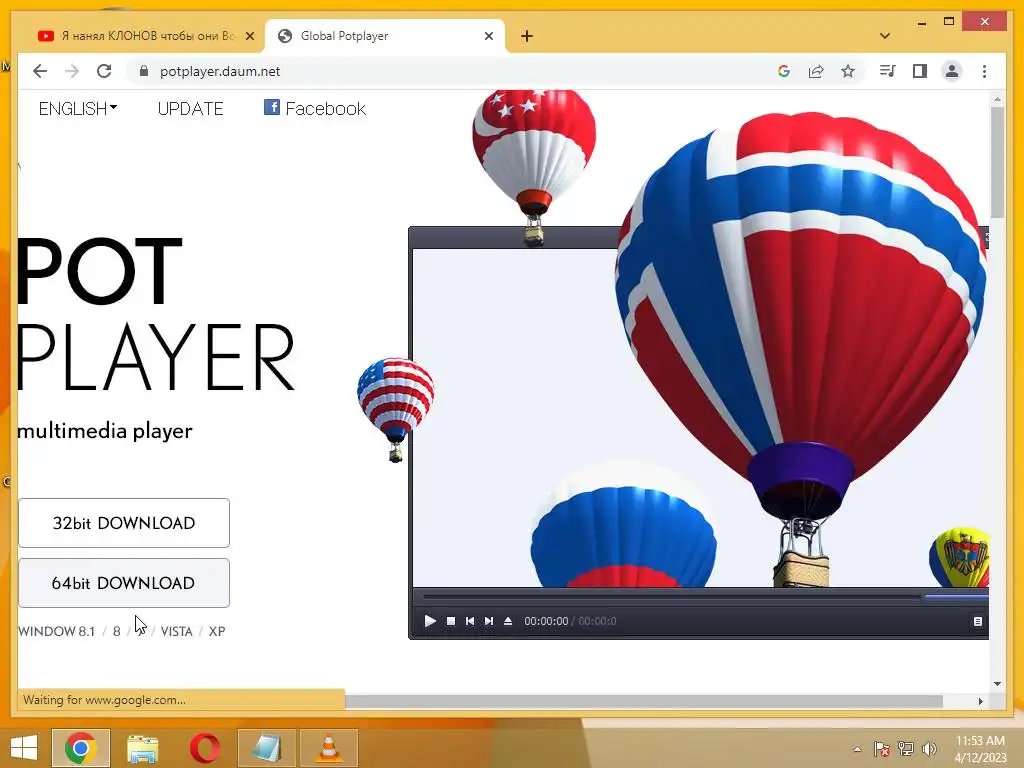Click the page vertical scrollbar thumb

(x=997, y=162)
